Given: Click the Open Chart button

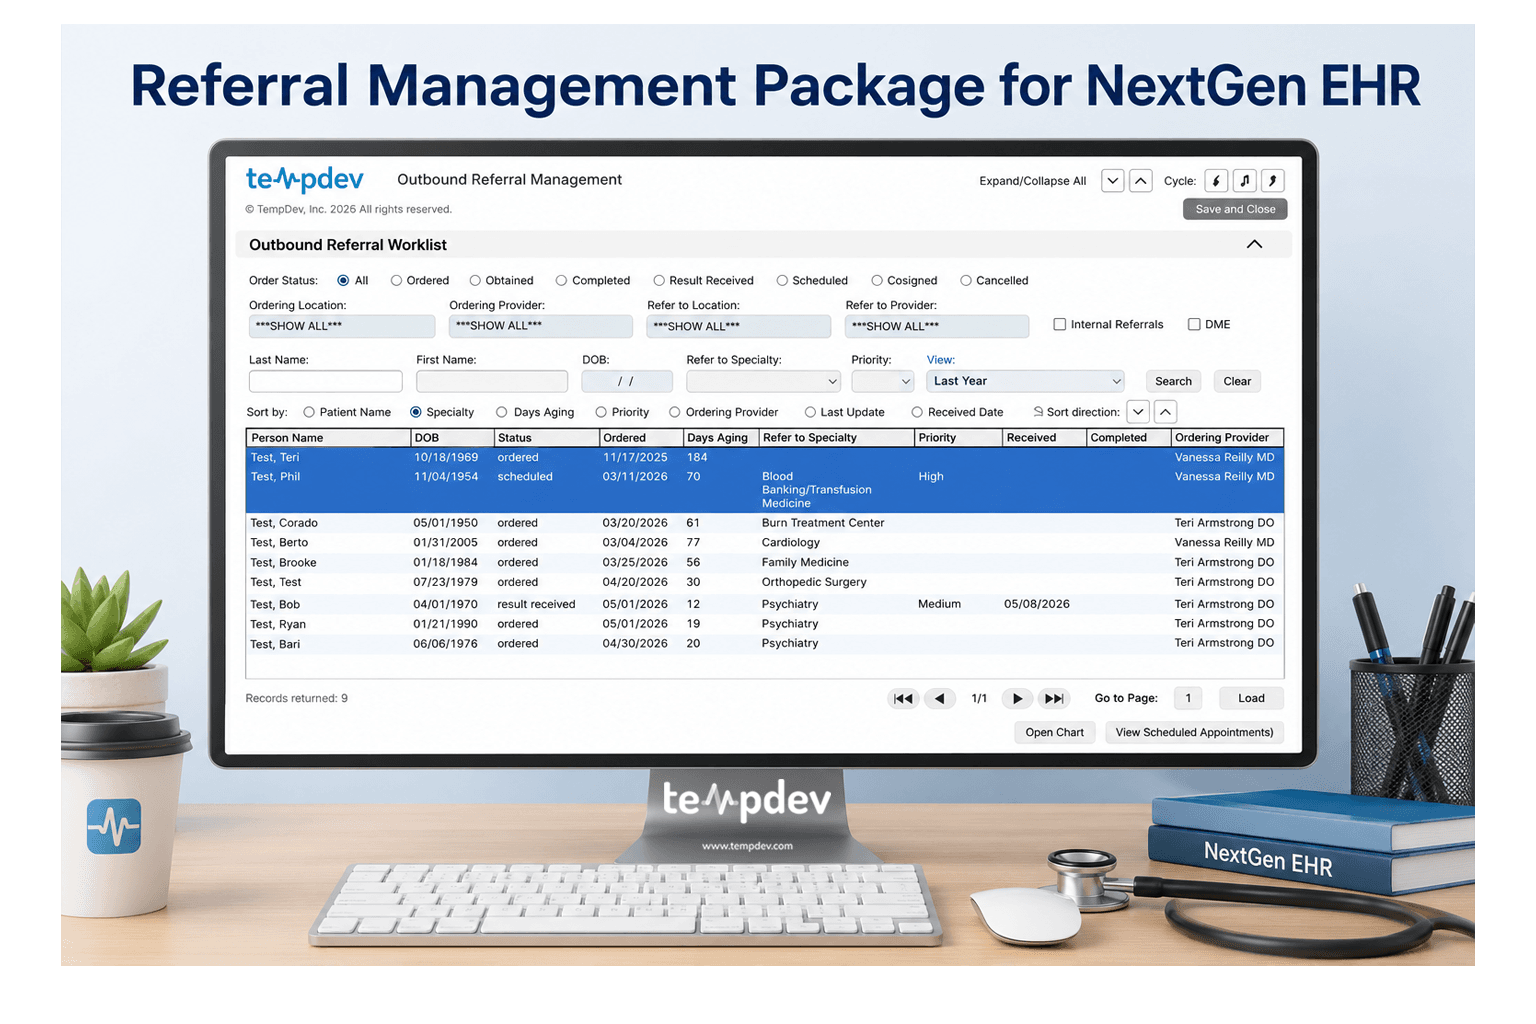Looking at the screenshot, I should tap(1054, 733).
